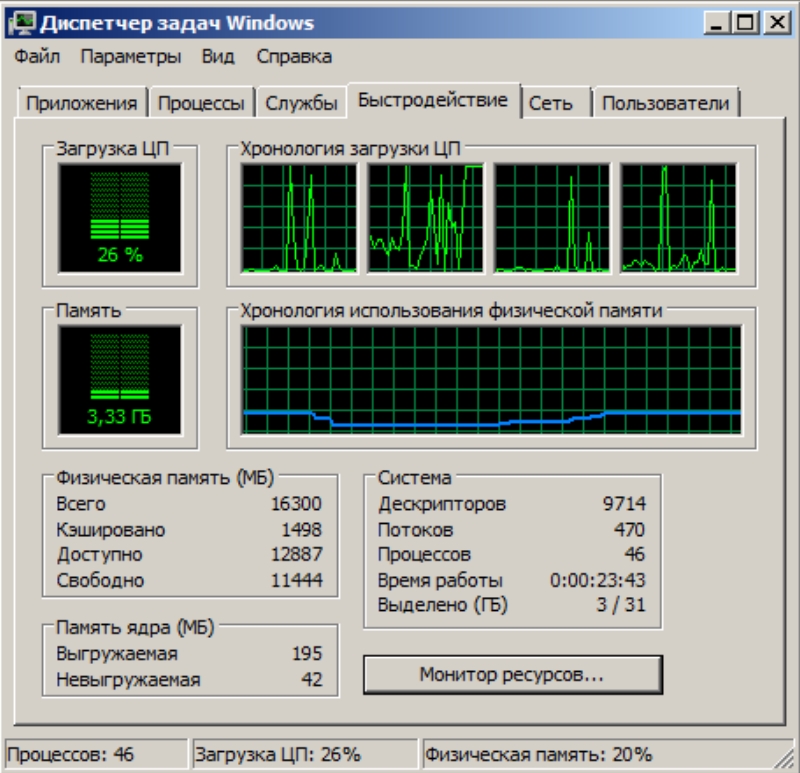
Task: Click the Всего value 16300
Action: coord(296,504)
